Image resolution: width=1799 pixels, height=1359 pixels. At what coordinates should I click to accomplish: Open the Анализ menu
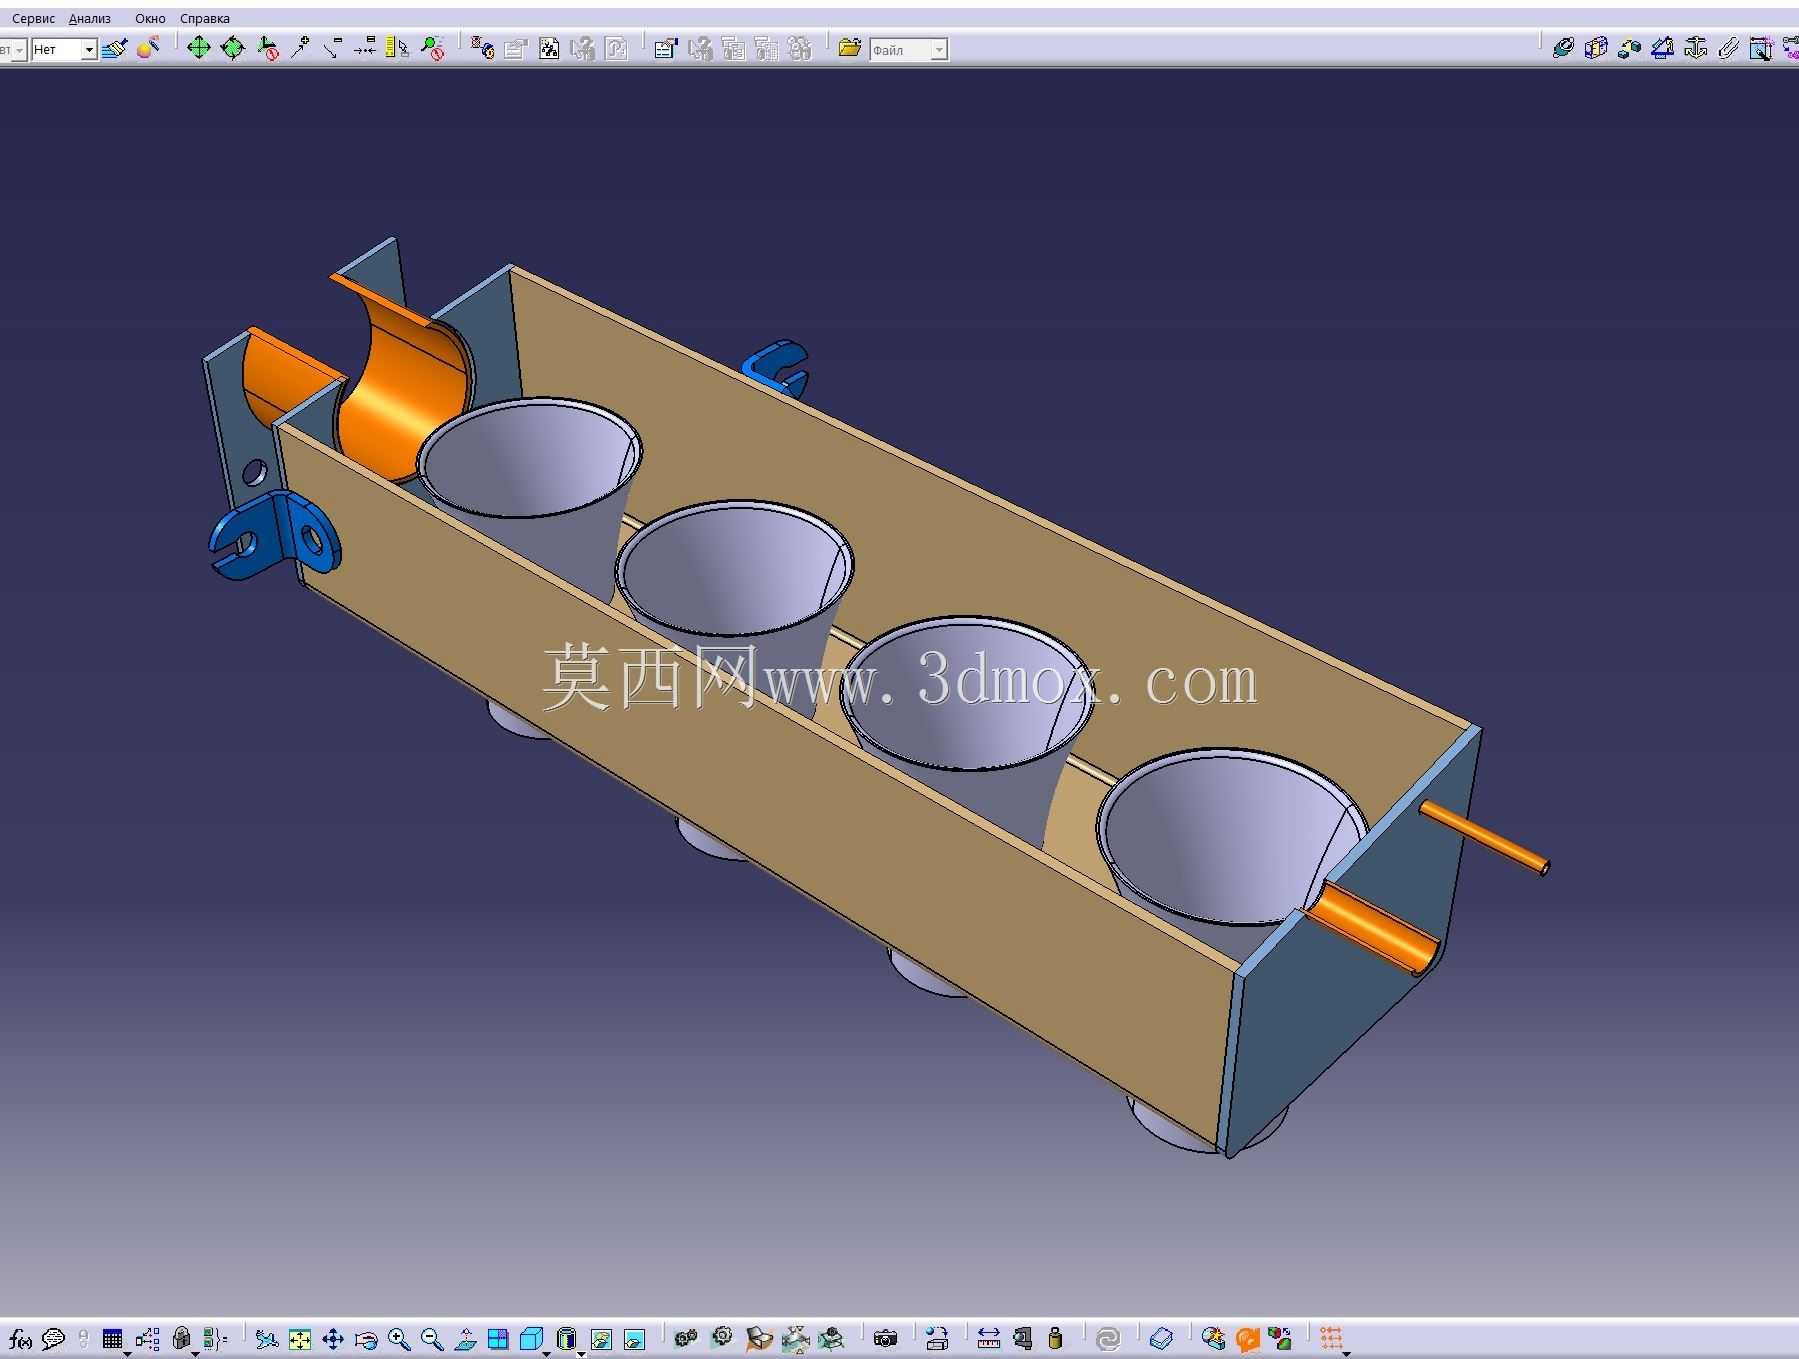(90, 19)
